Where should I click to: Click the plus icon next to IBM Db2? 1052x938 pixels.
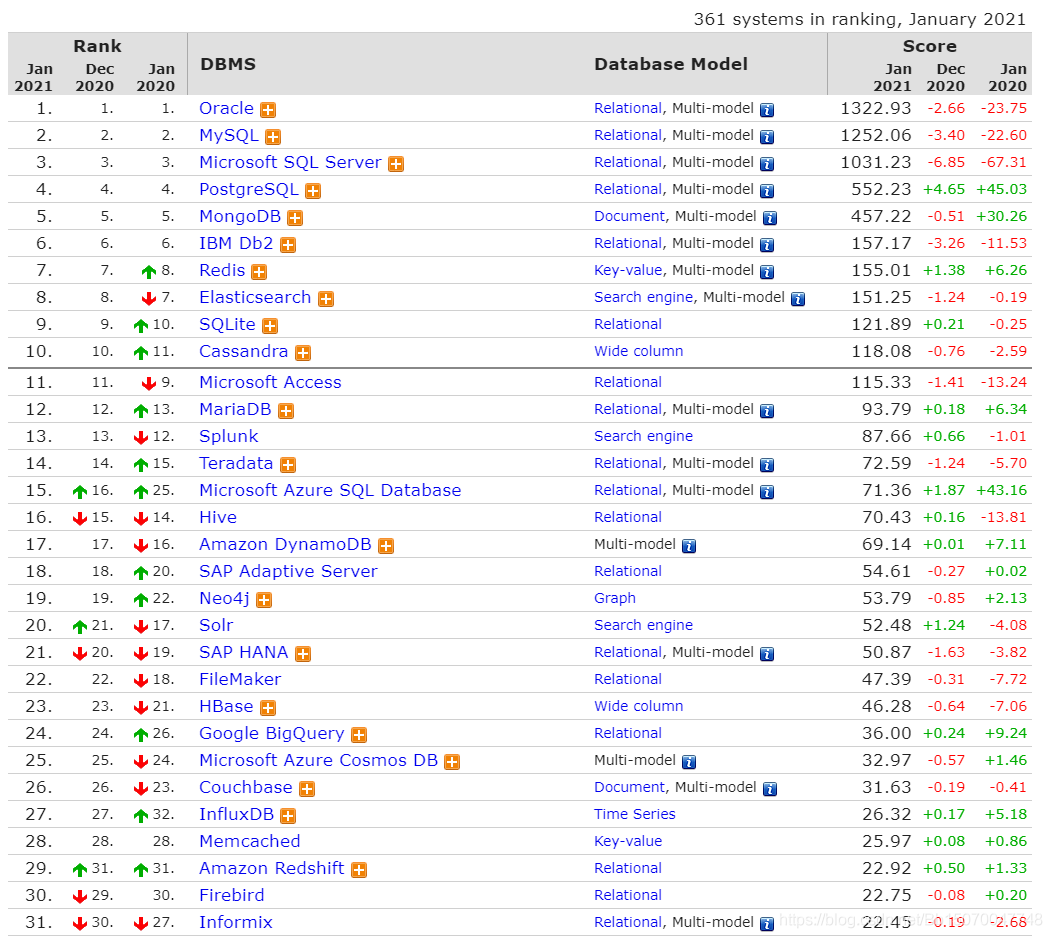[x=288, y=245]
